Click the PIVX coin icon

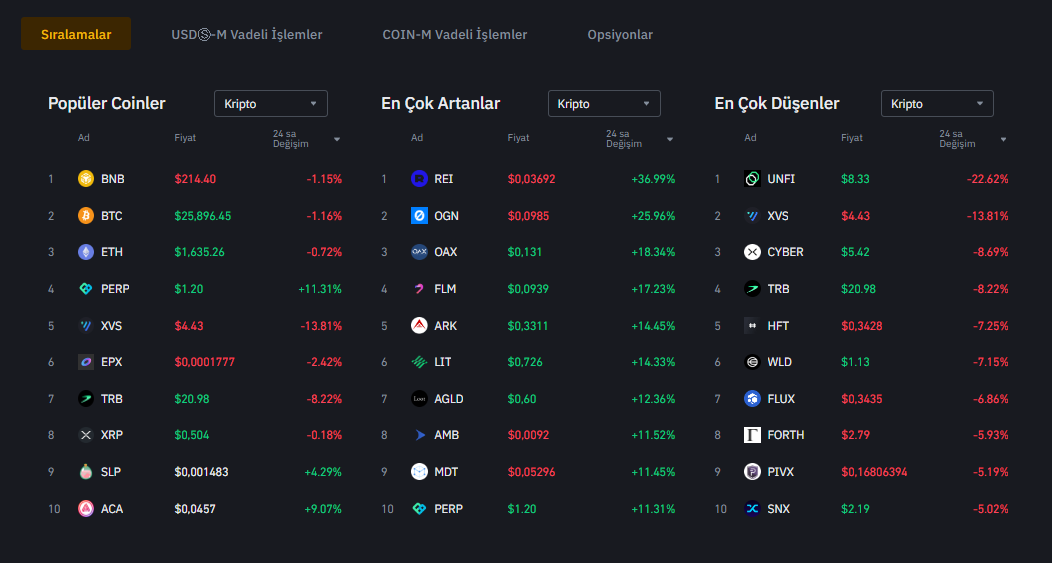[752, 472]
